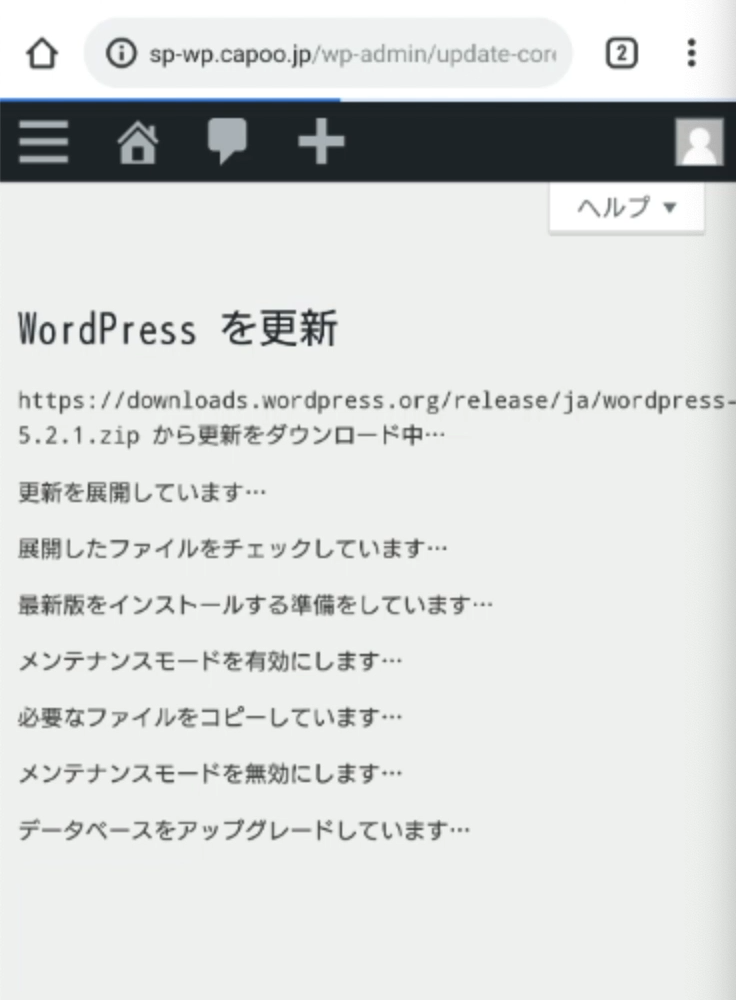Open comments via the speech bubble icon
This screenshot has height=1000, width=736.
pos(226,141)
